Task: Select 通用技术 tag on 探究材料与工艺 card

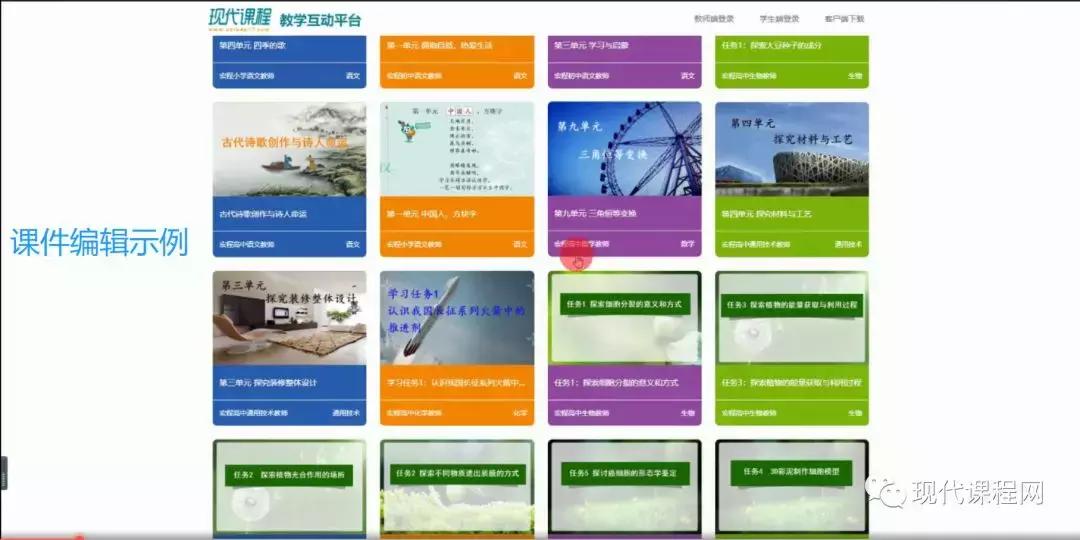Action: 849,244
